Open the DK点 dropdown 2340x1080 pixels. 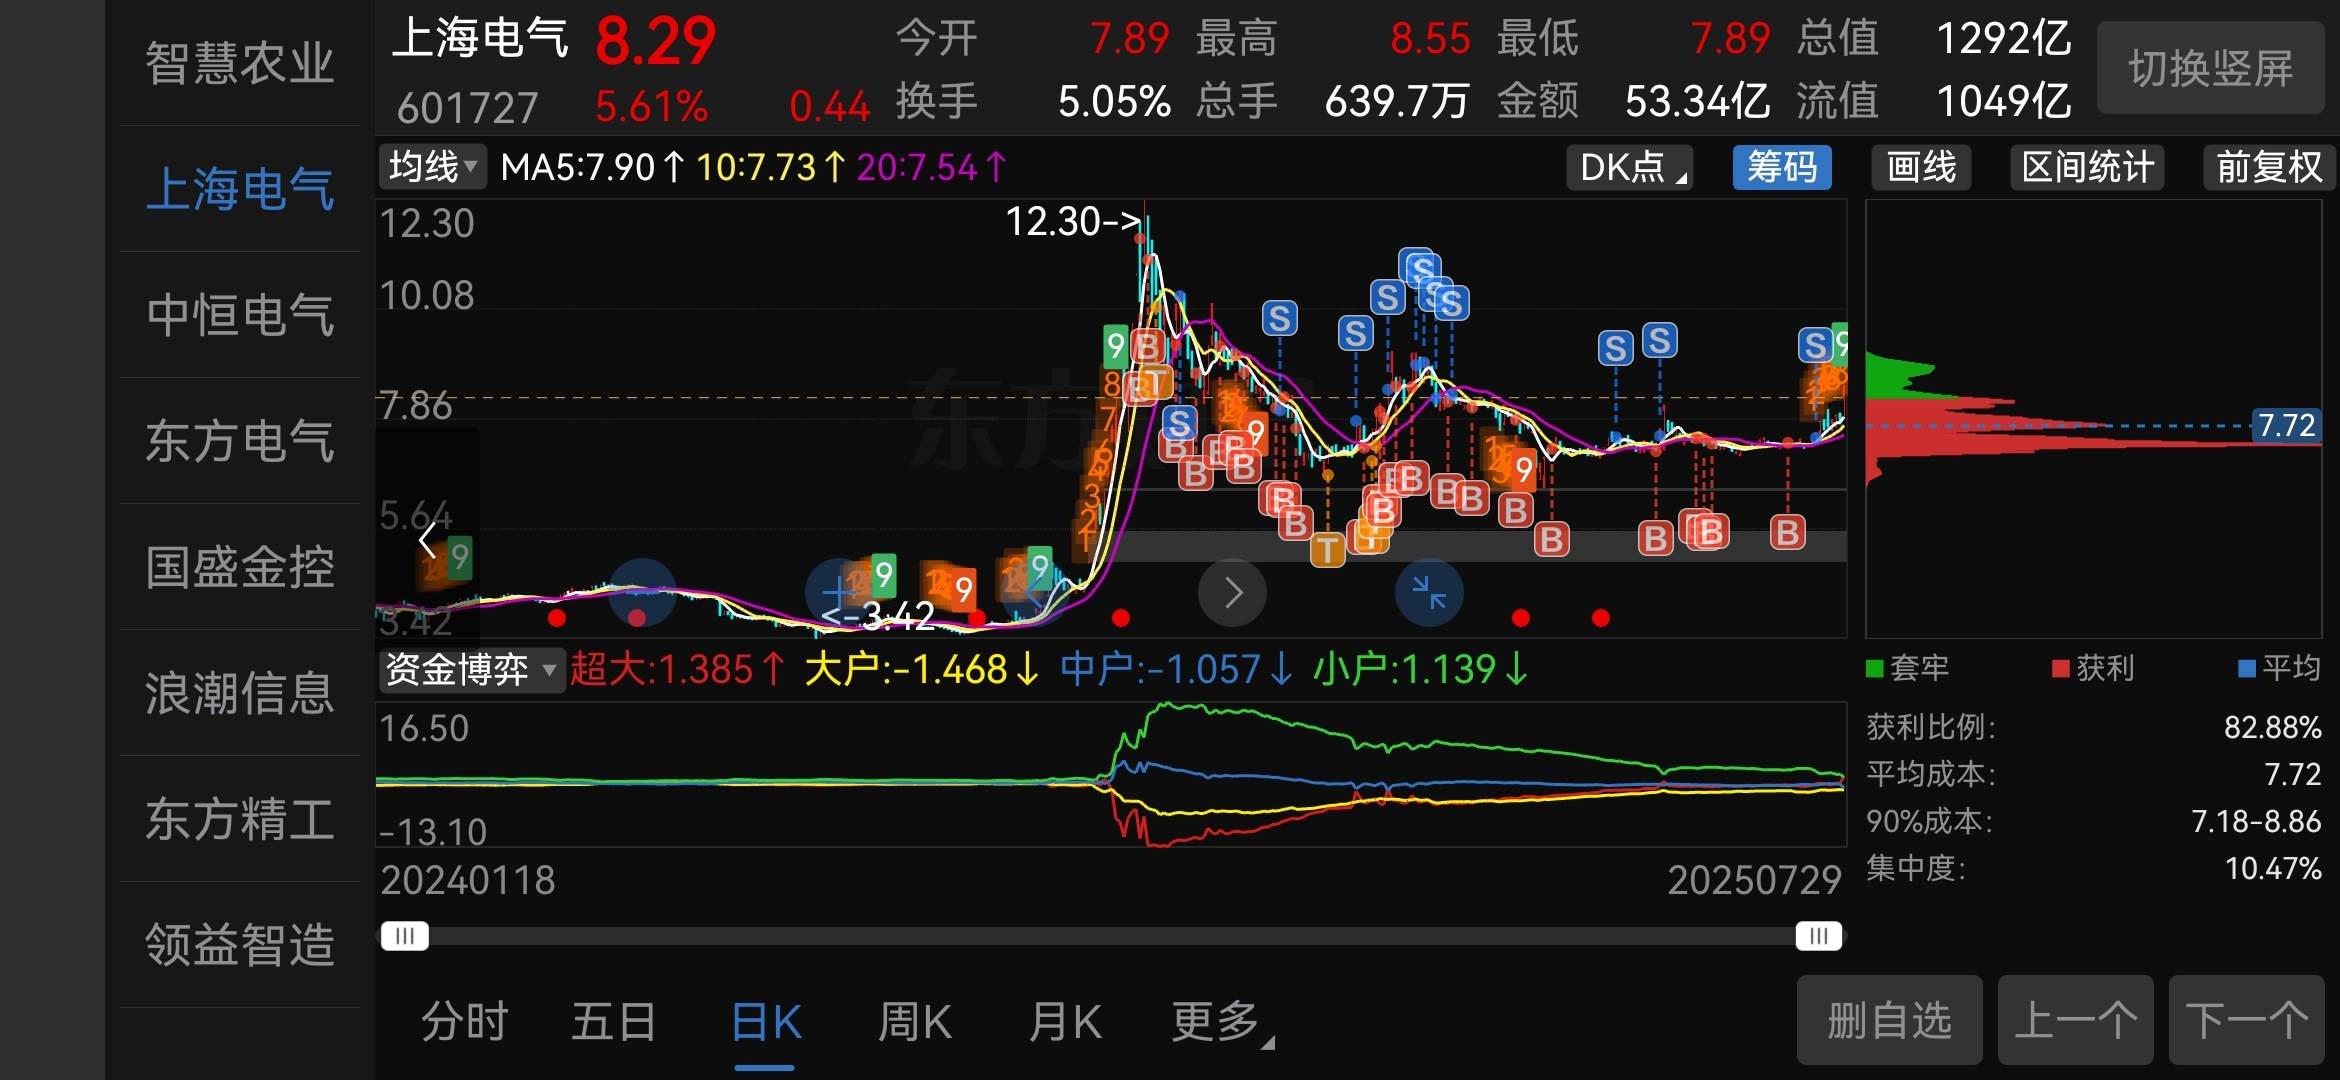pos(1630,167)
